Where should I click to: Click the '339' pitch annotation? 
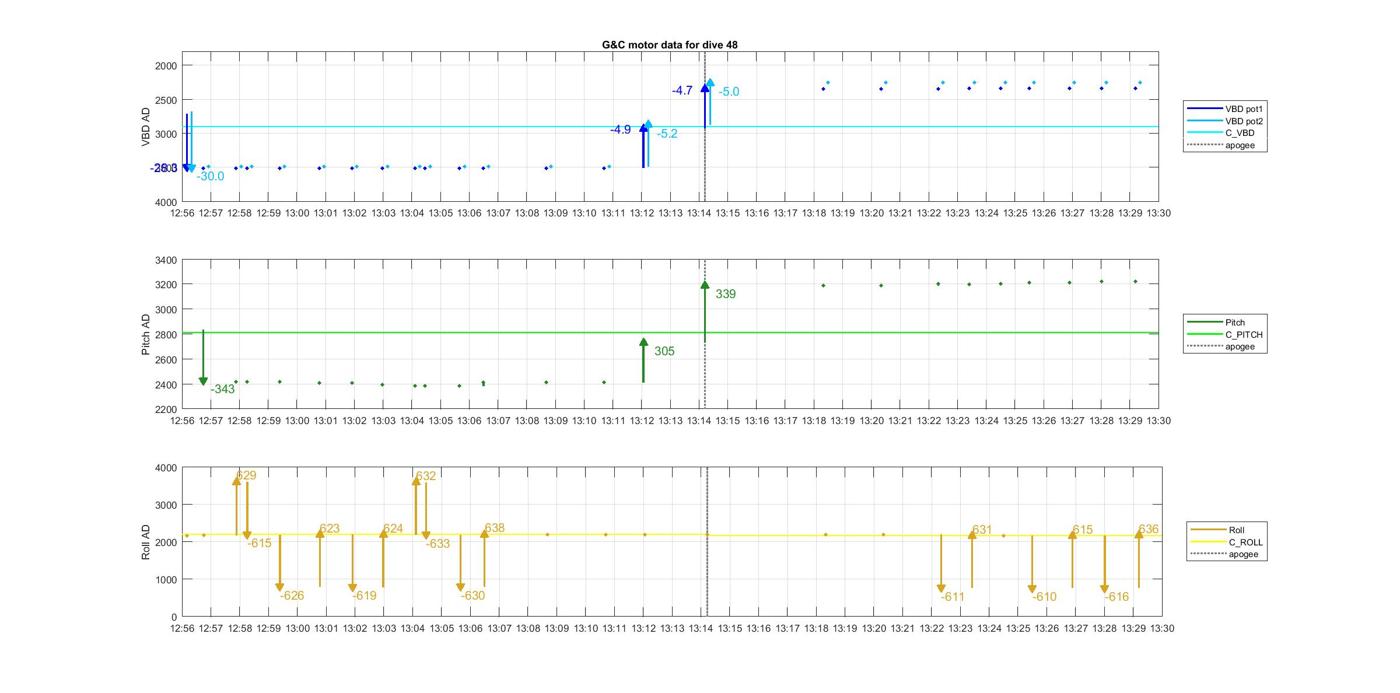726,294
